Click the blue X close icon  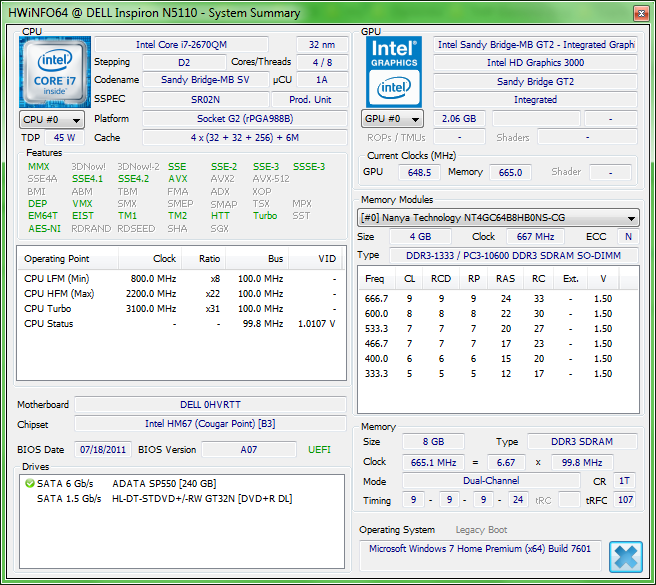coord(625,556)
